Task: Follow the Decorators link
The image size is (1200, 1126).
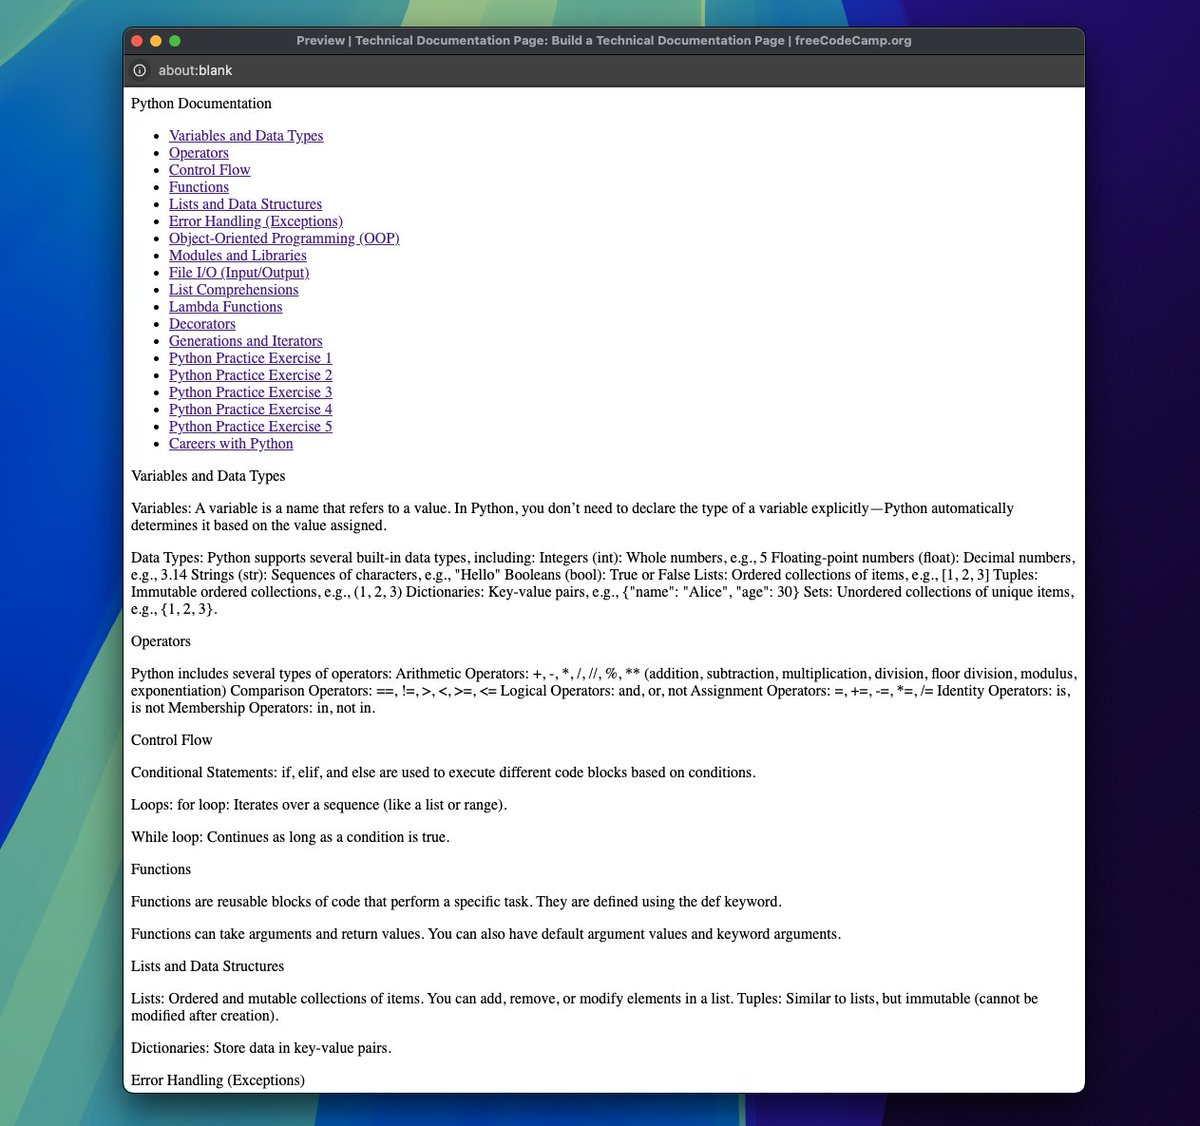Action: click(x=203, y=324)
